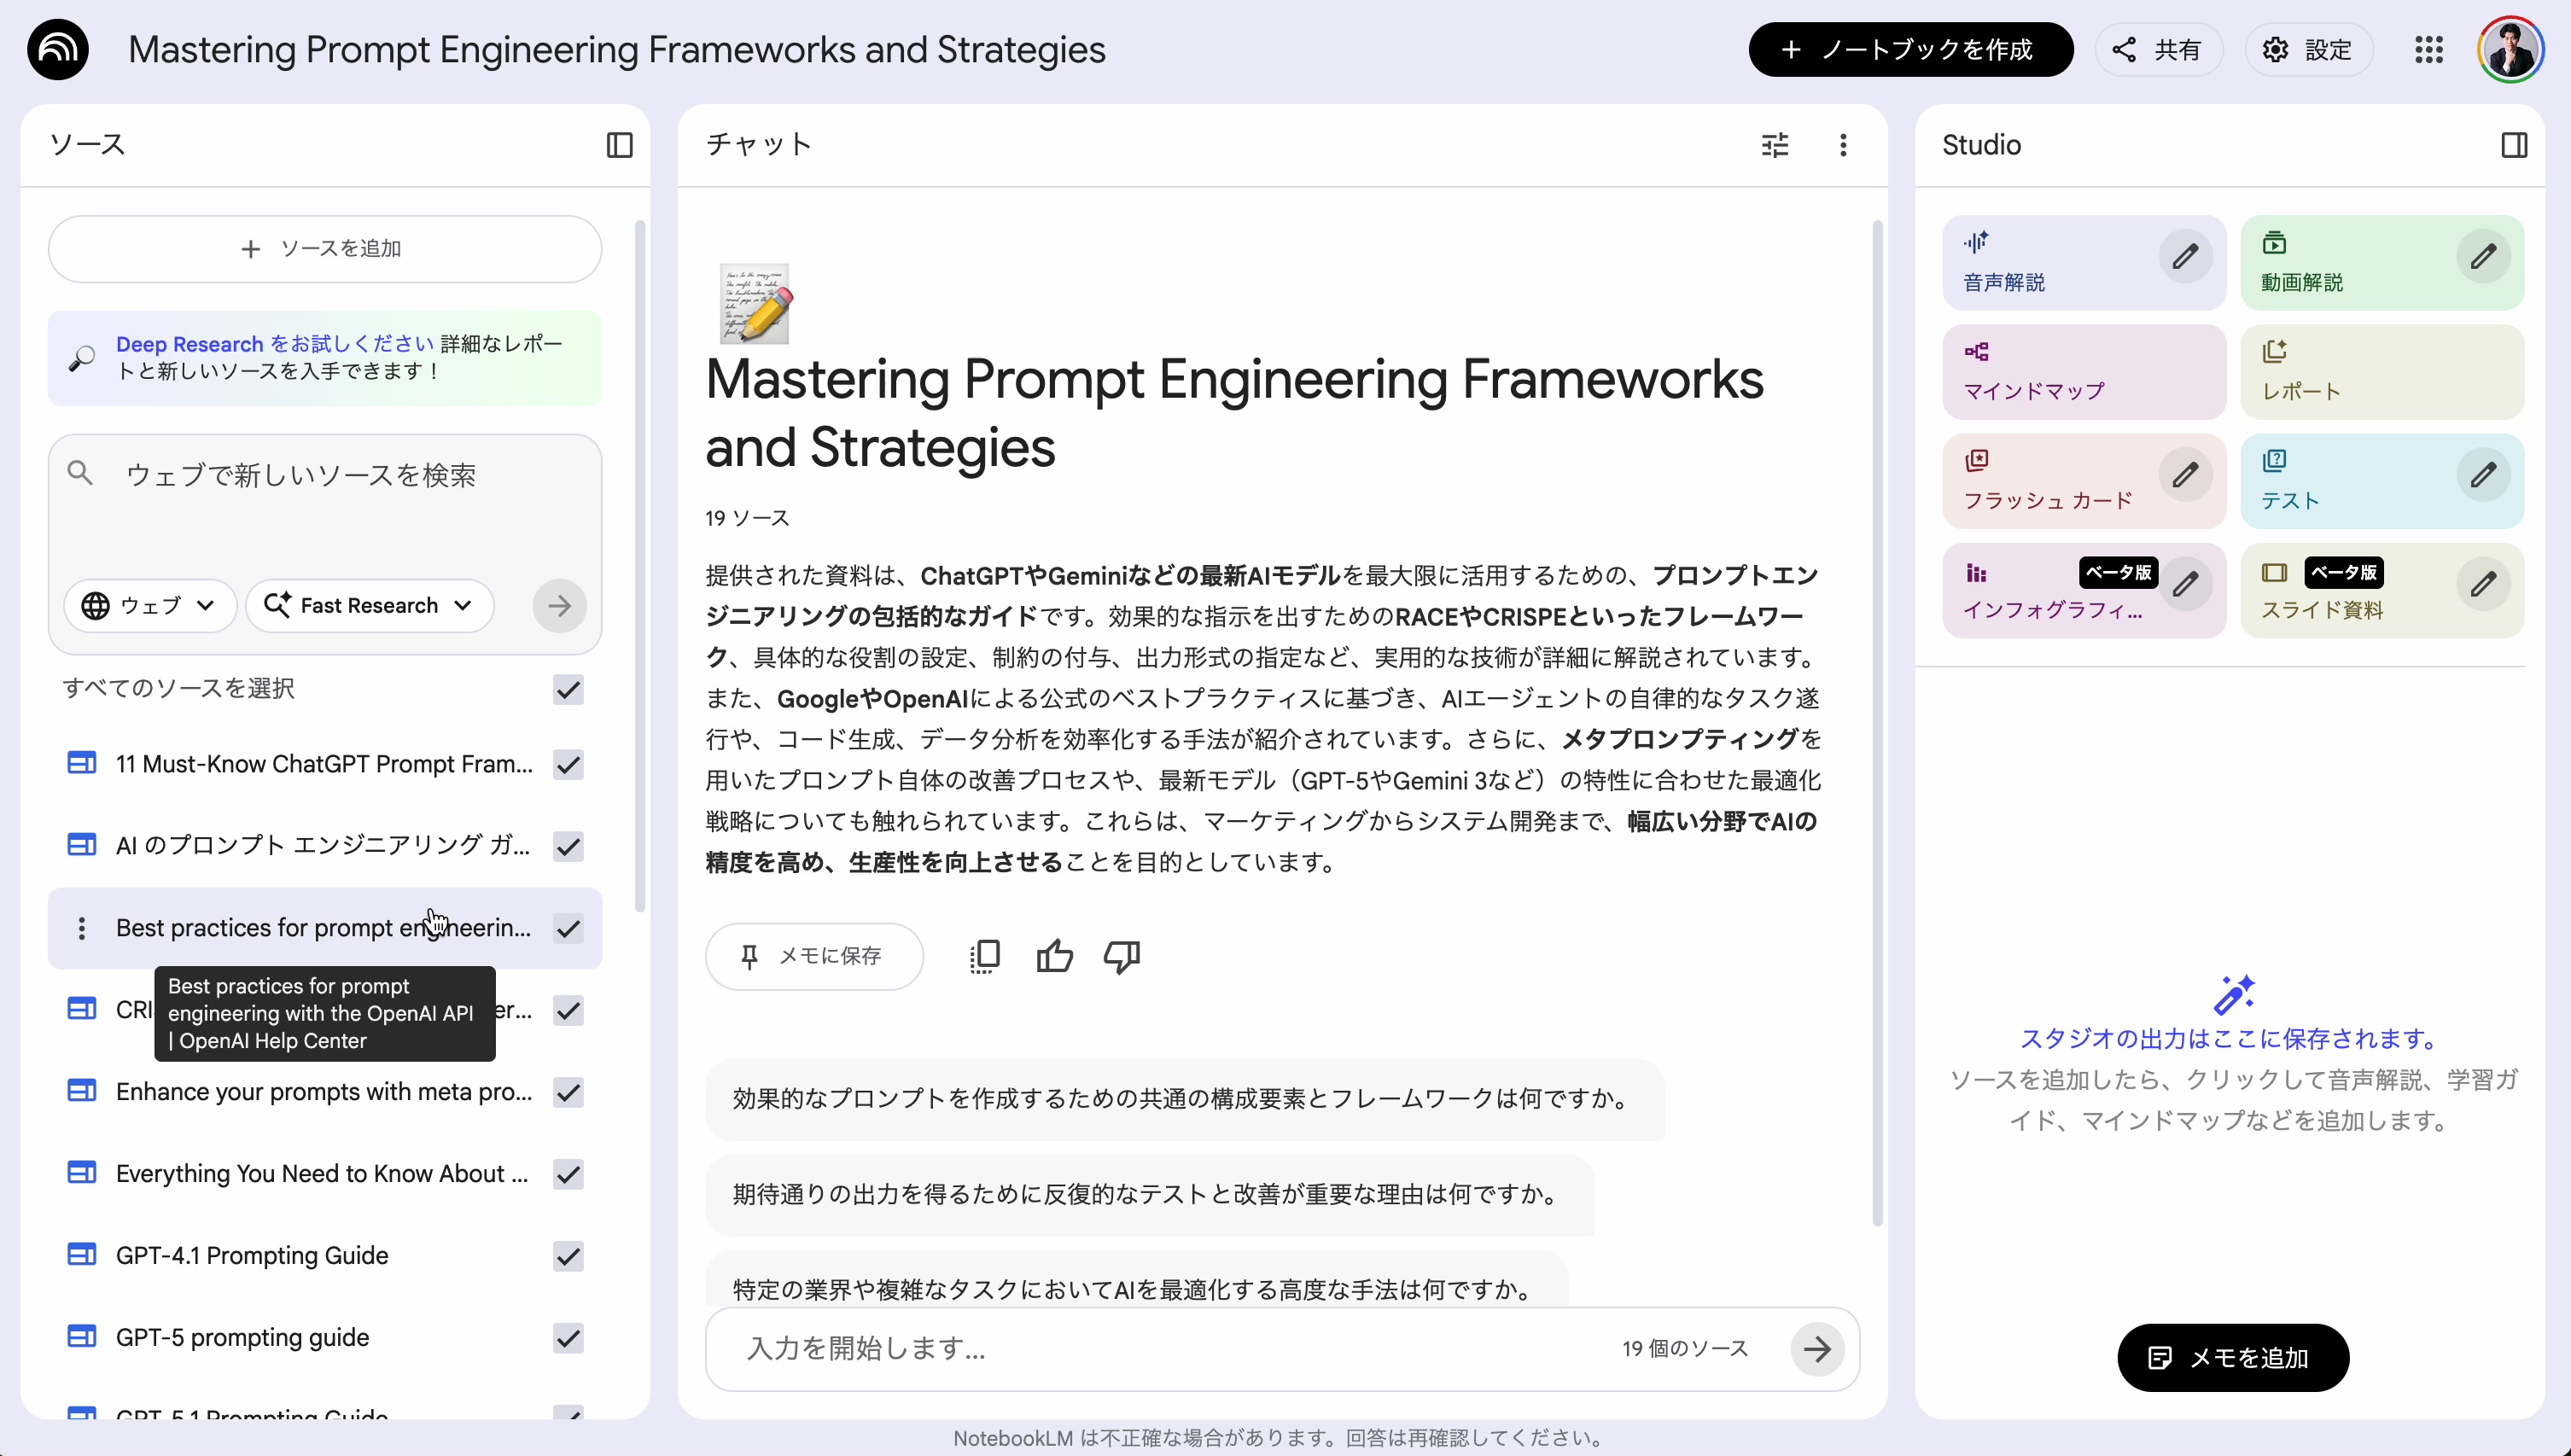The width and height of the screenshot is (2571, 1456).
Task: Click the chat message input field
Action: (x=1100, y=1348)
